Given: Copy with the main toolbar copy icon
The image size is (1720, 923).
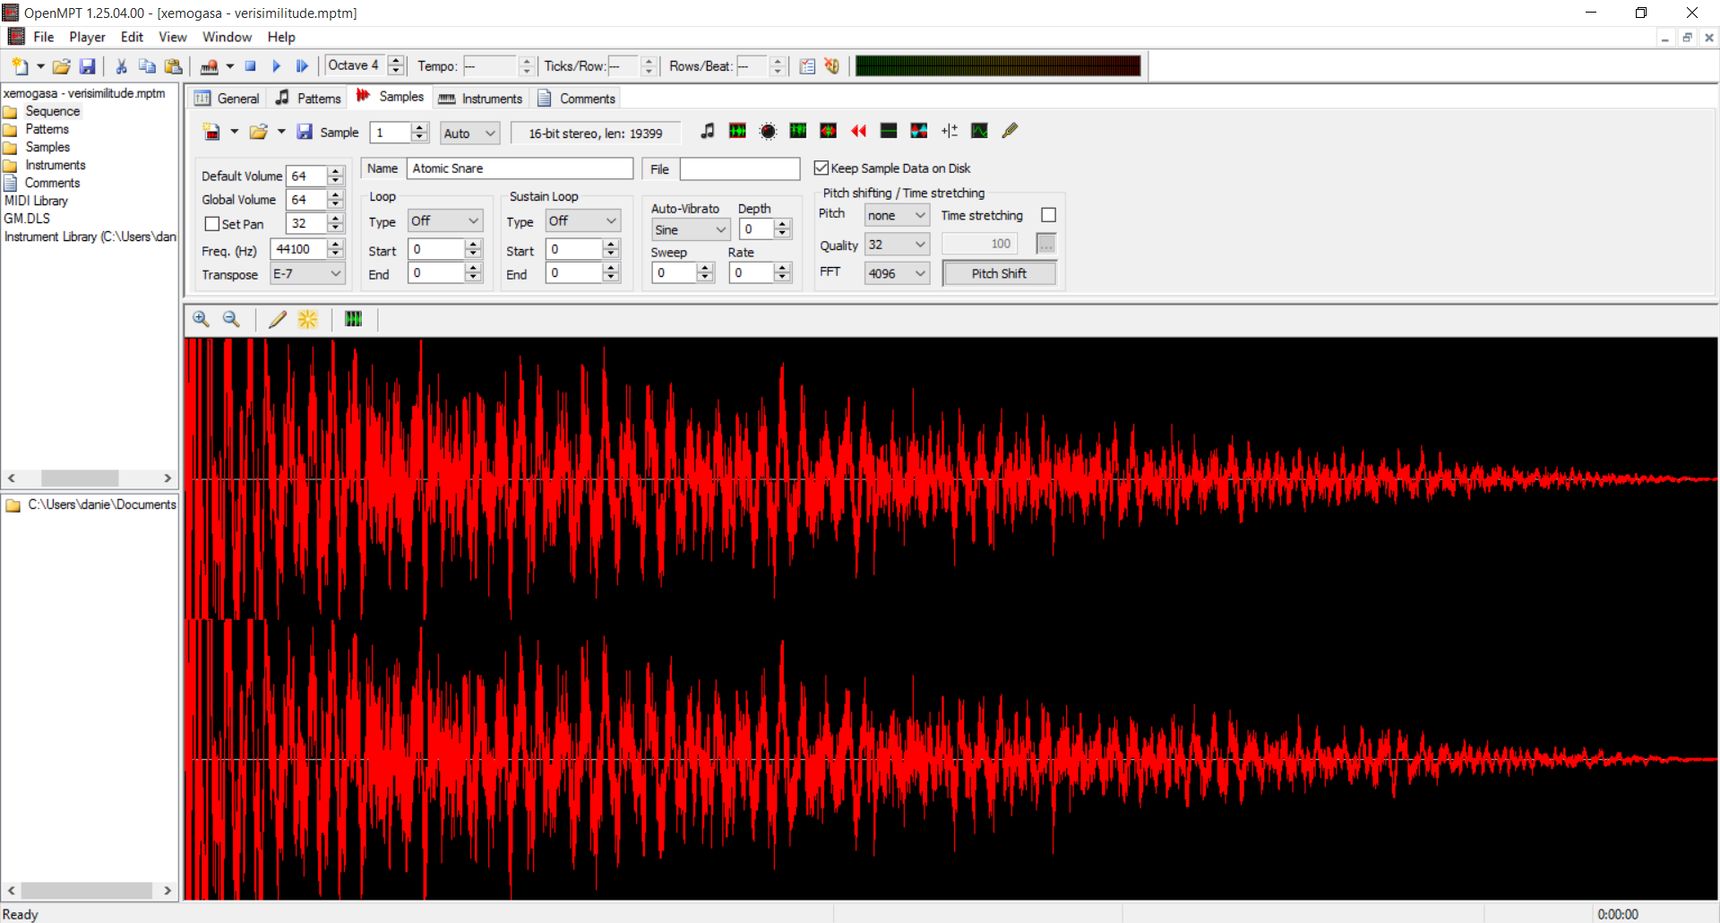Looking at the screenshot, I should coord(147,66).
